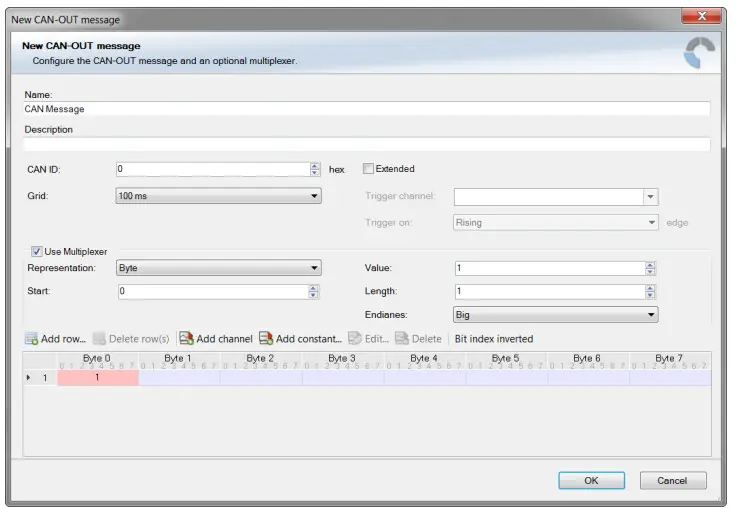This screenshot has width=737, height=509.
Task: Click the CAN ID spinner arrows
Action: (315, 169)
